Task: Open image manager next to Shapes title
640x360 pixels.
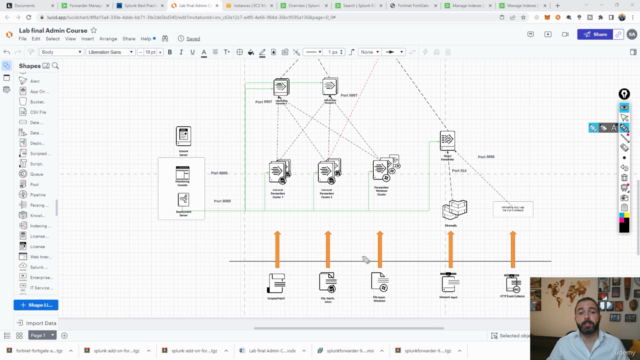Action: [46, 66]
